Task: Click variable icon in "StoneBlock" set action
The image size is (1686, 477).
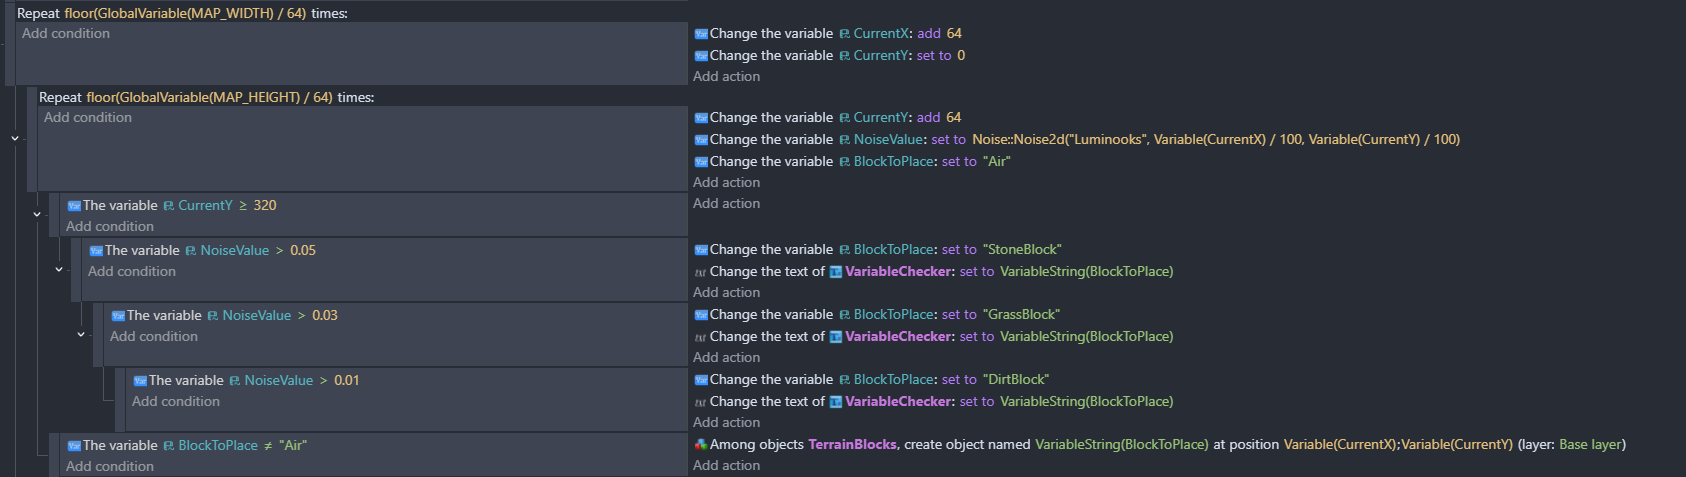Action: click(701, 250)
